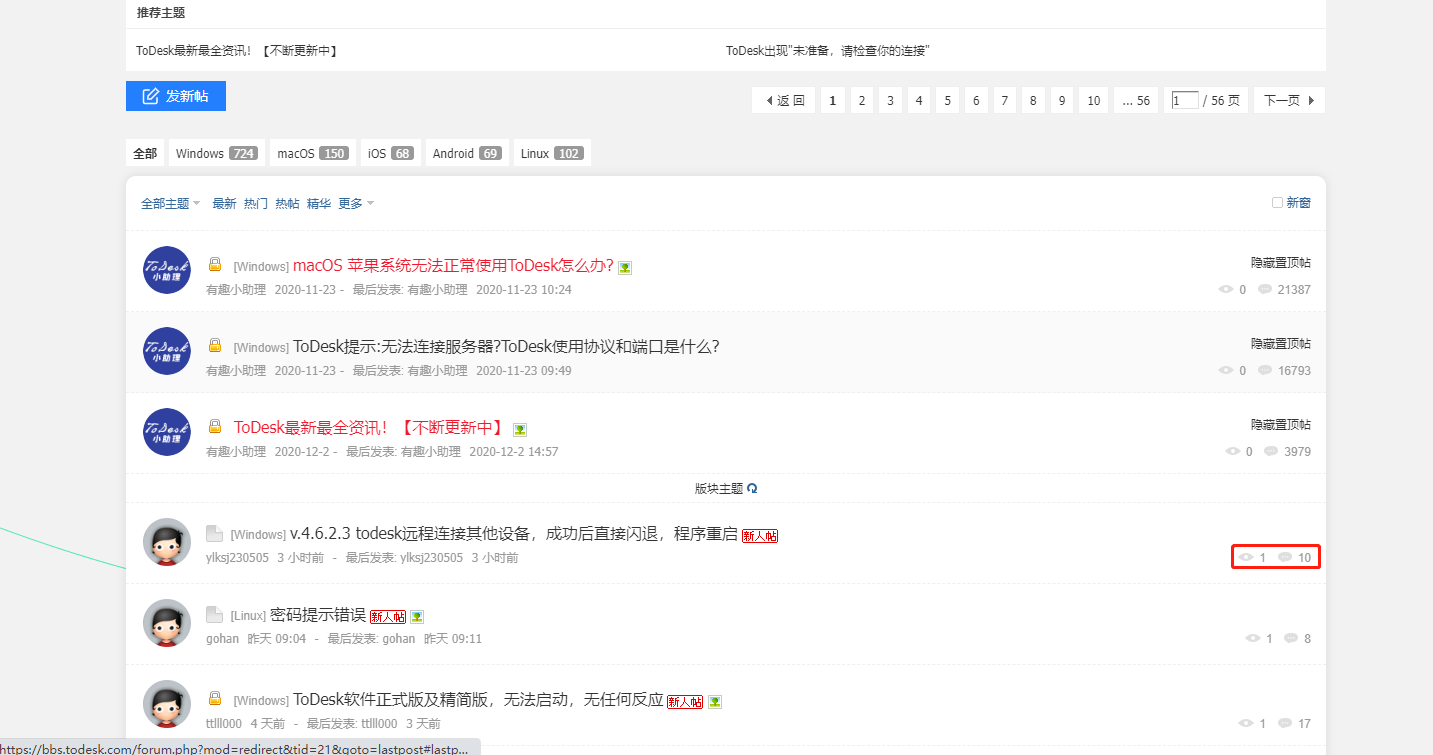Click 新人帖 badge on 密码提示错误 thread
The image size is (1433, 755).
pos(388,617)
